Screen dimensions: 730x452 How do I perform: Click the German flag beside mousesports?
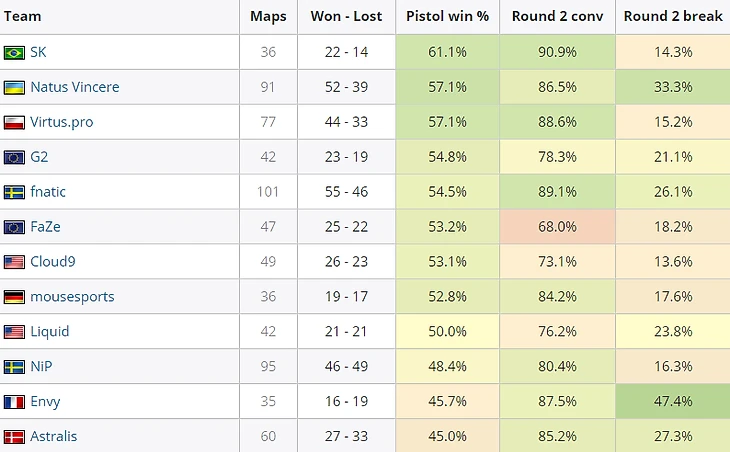[14, 297]
